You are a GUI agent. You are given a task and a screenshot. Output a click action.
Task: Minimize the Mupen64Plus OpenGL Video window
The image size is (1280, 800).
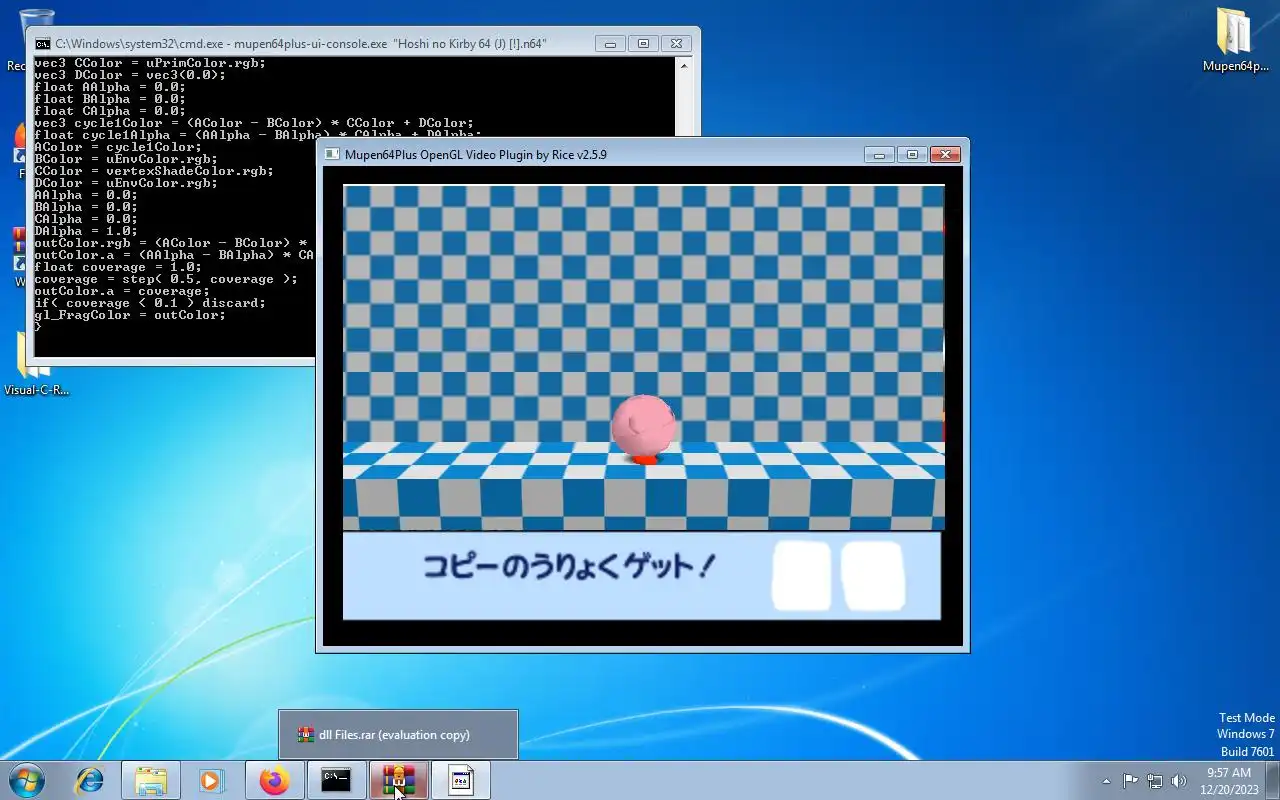(880, 154)
